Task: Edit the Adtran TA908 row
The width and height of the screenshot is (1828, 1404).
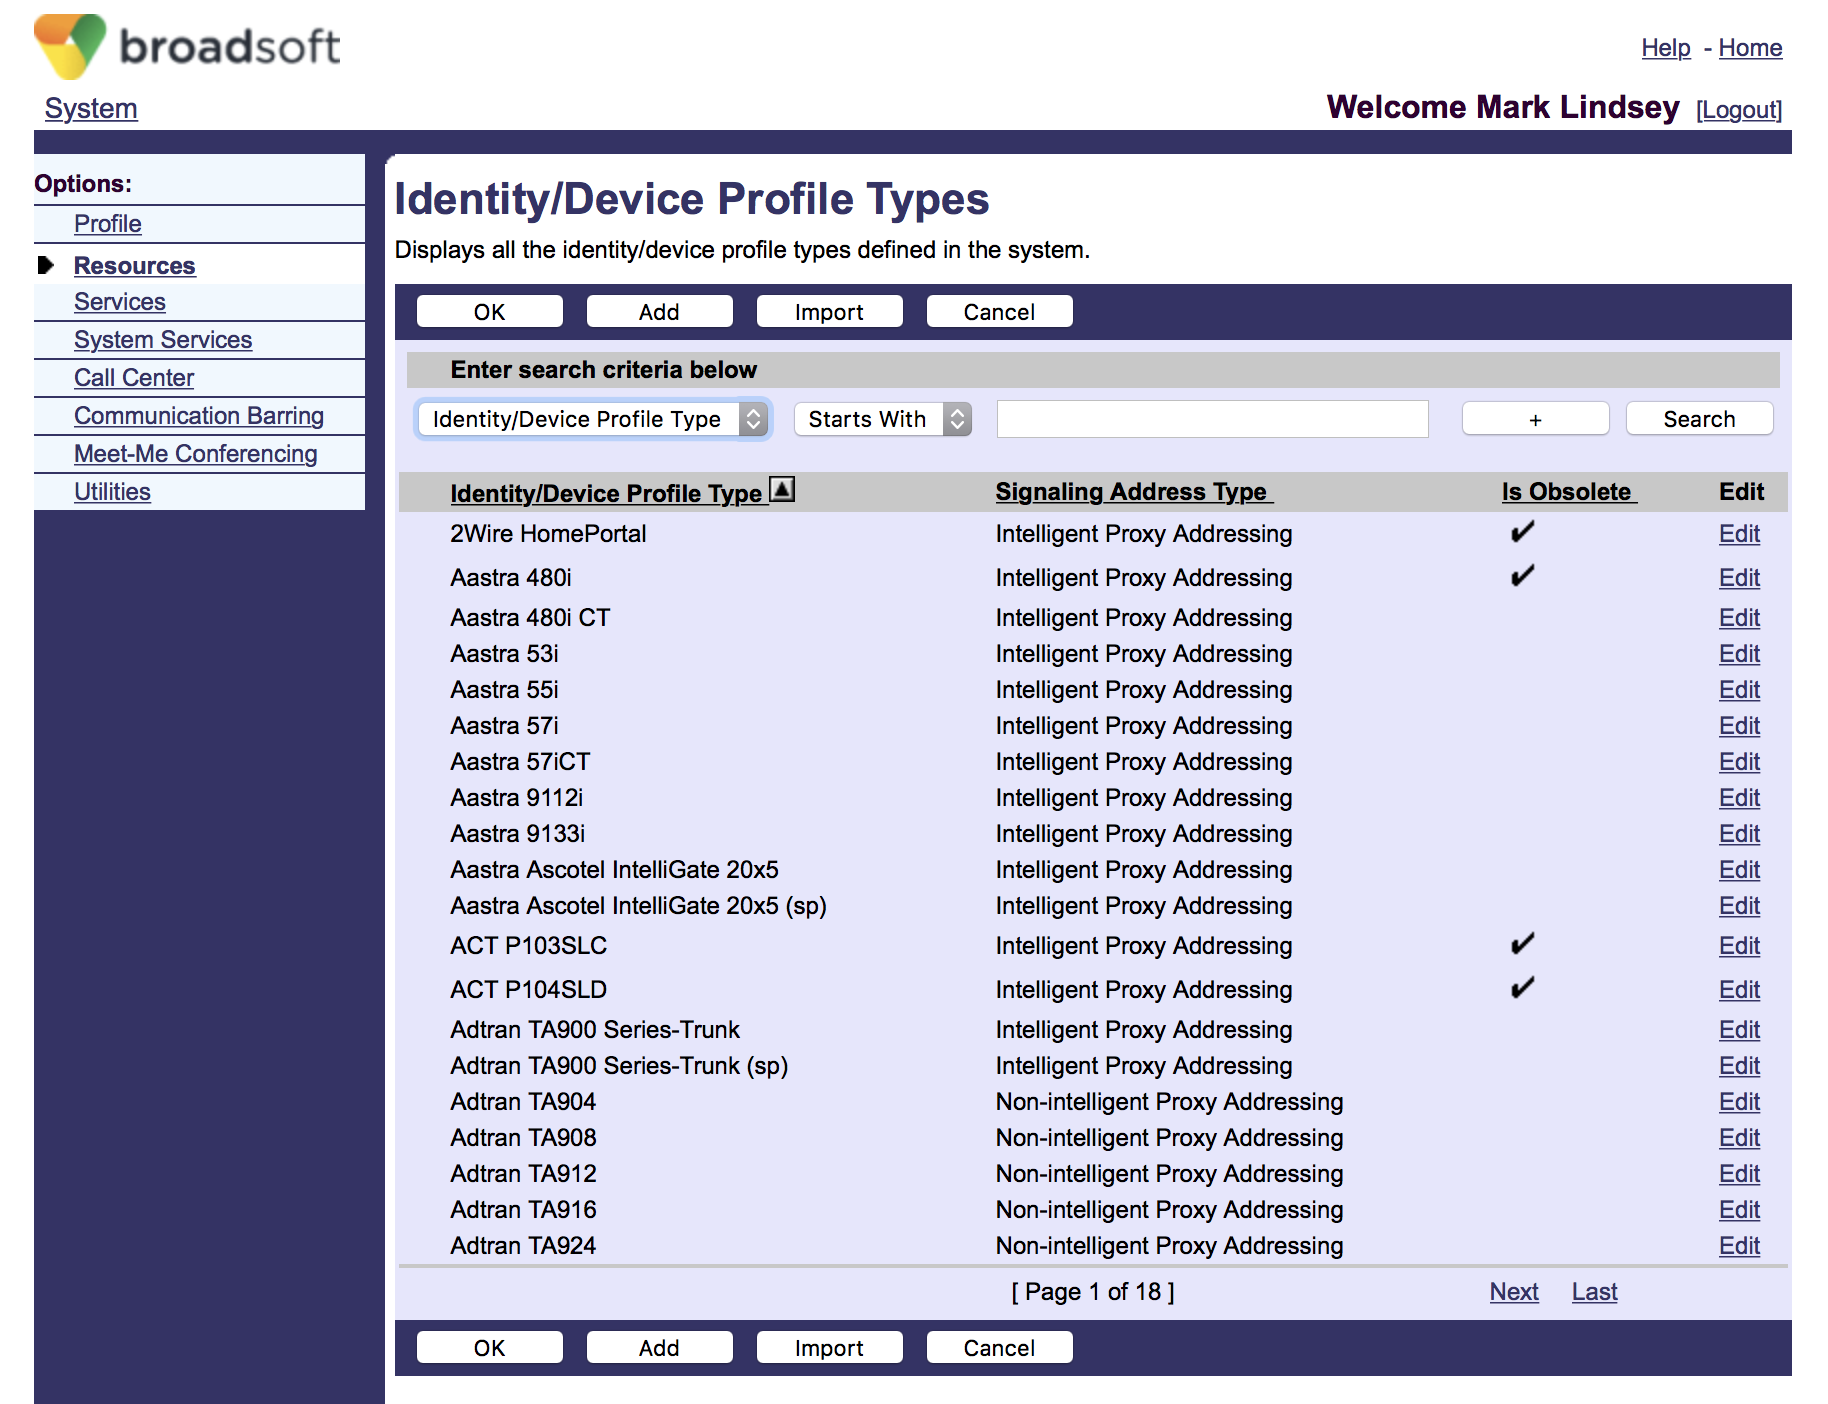Action: click(1739, 1138)
